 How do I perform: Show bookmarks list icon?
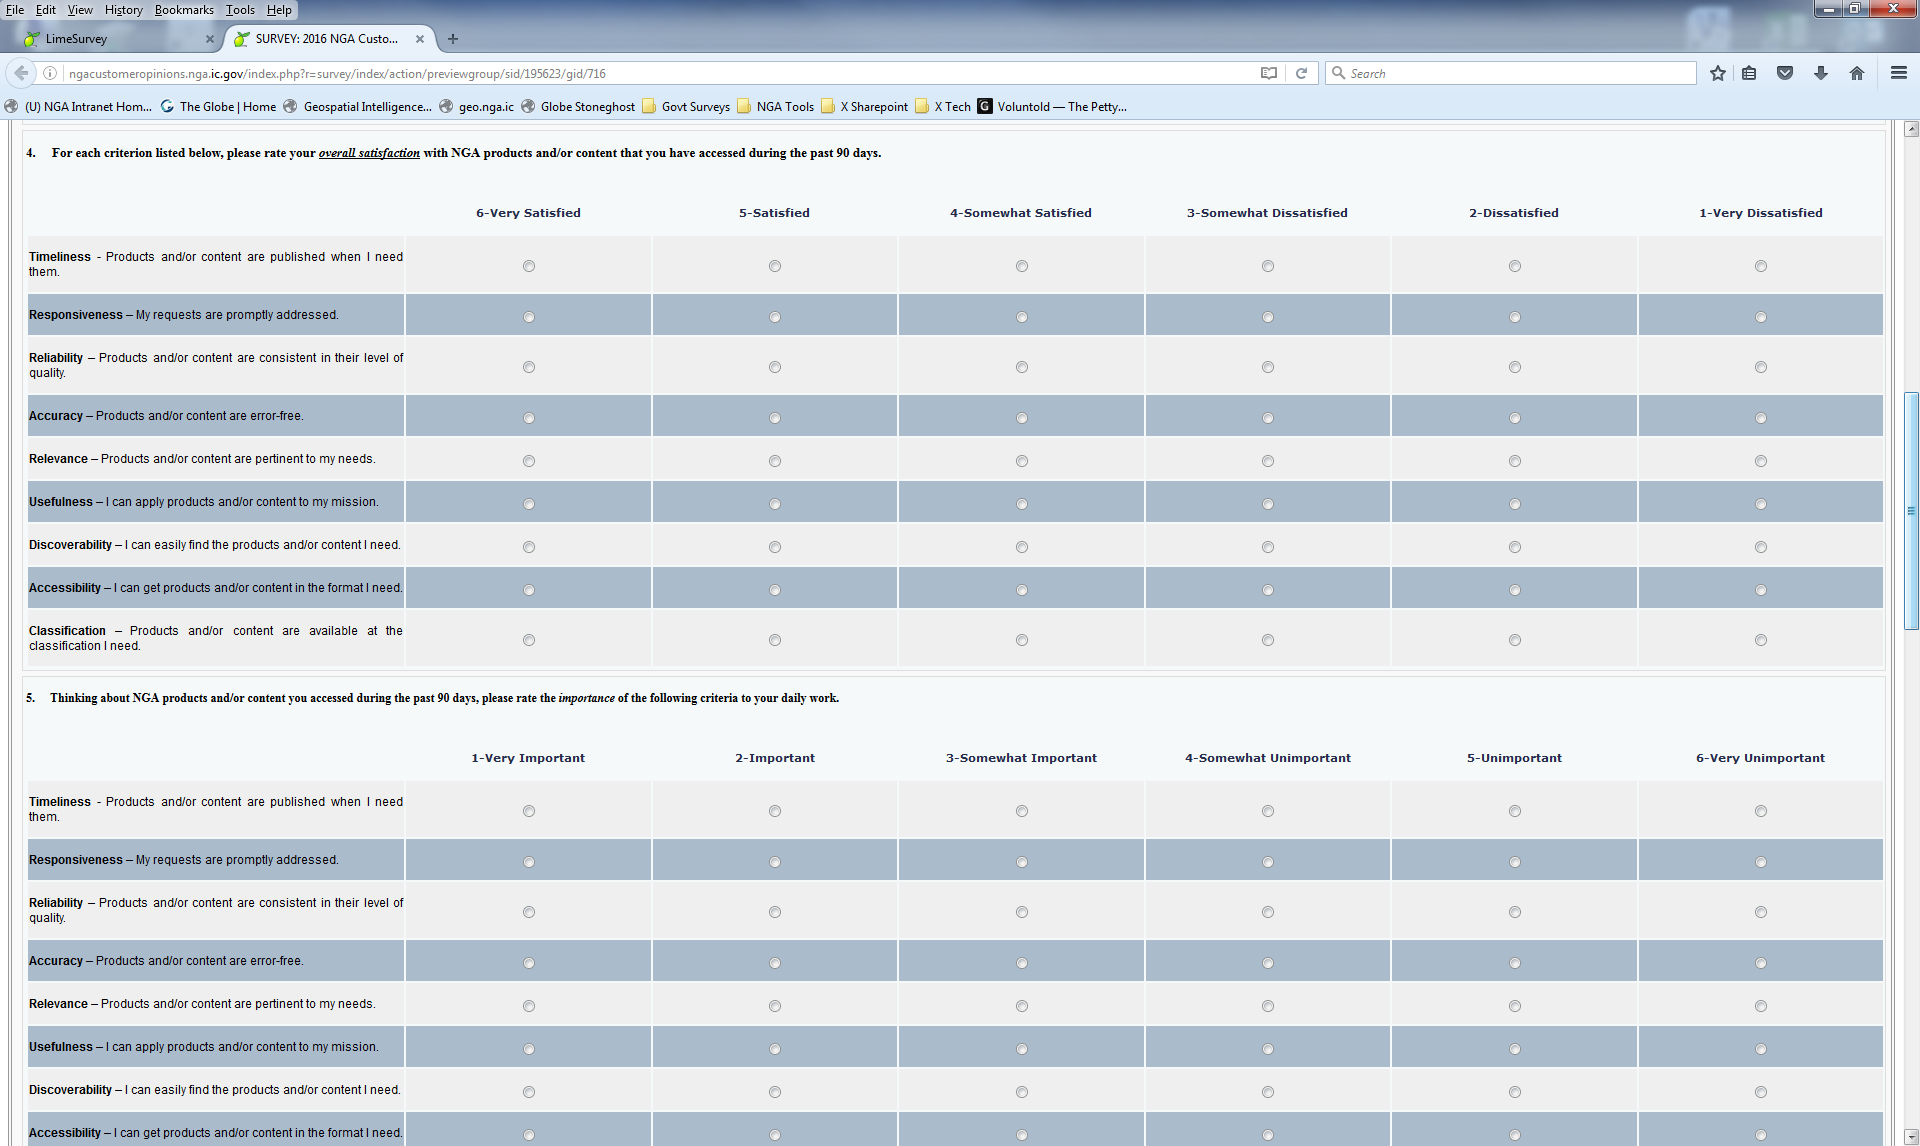point(1749,73)
